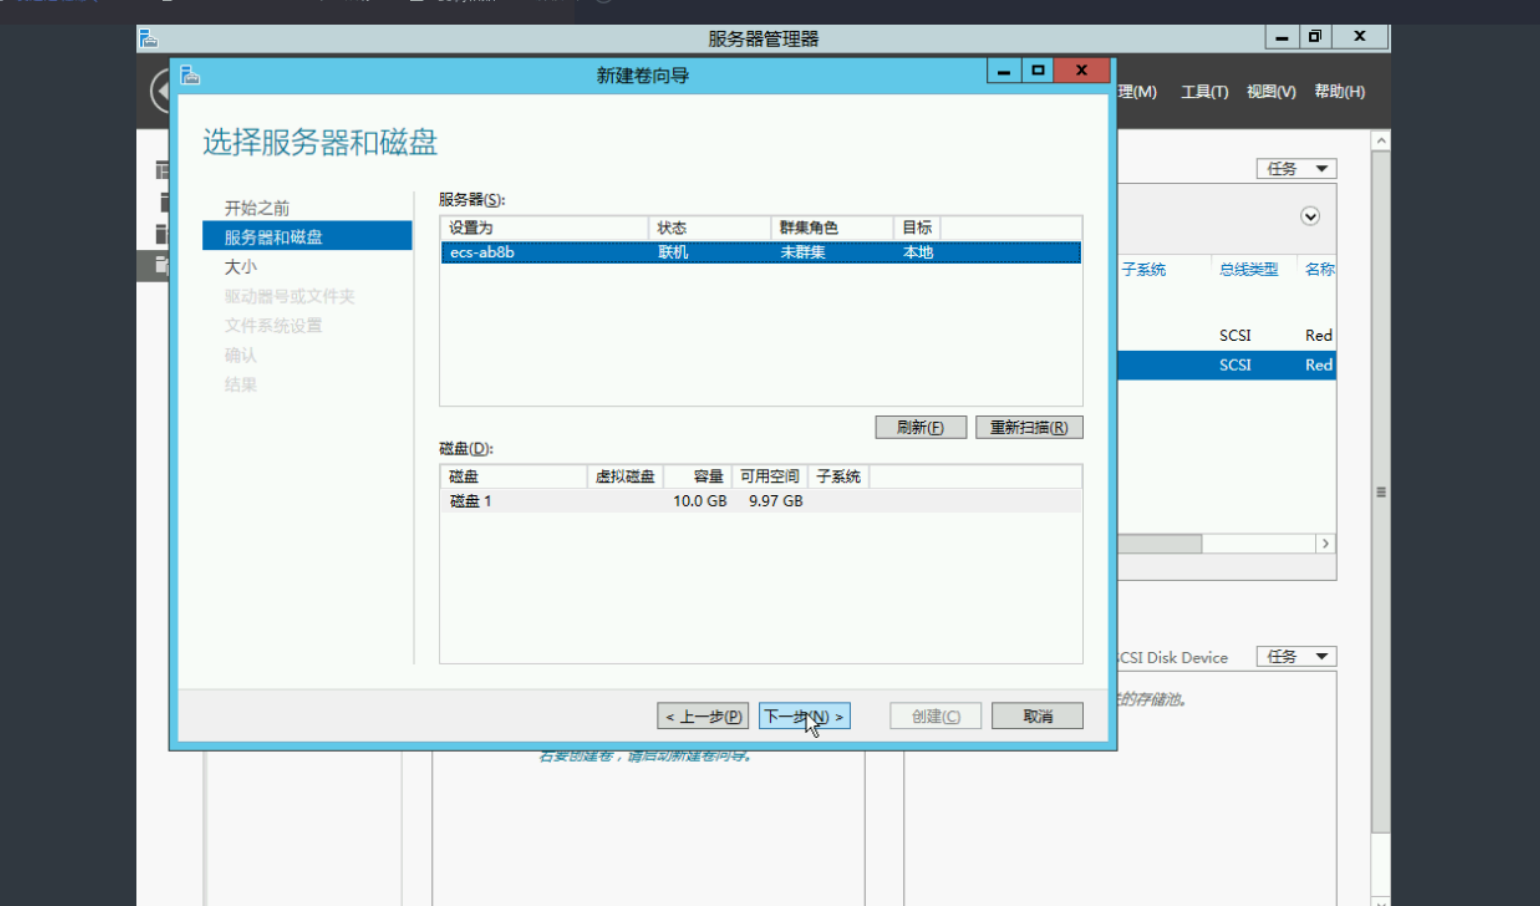The height and width of the screenshot is (906, 1540).
Task: Sort servers by 设置为 column header
Action: (x=545, y=228)
